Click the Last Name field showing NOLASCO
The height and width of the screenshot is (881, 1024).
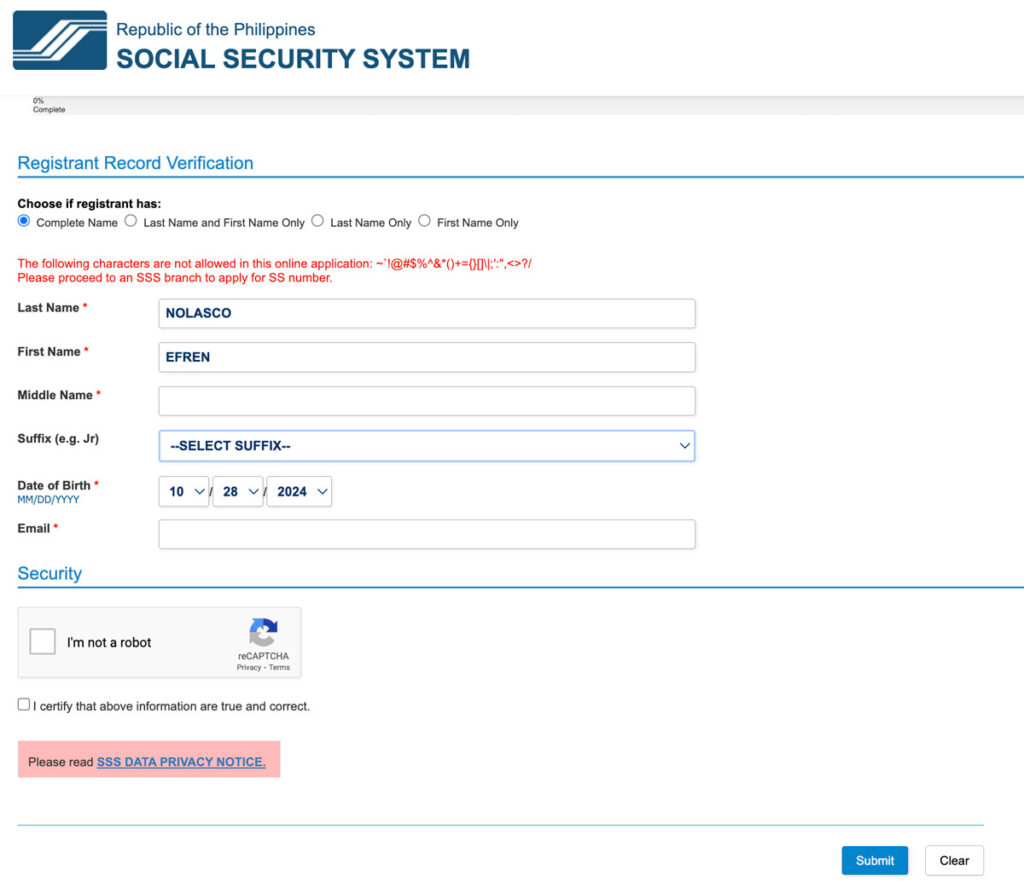point(427,313)
